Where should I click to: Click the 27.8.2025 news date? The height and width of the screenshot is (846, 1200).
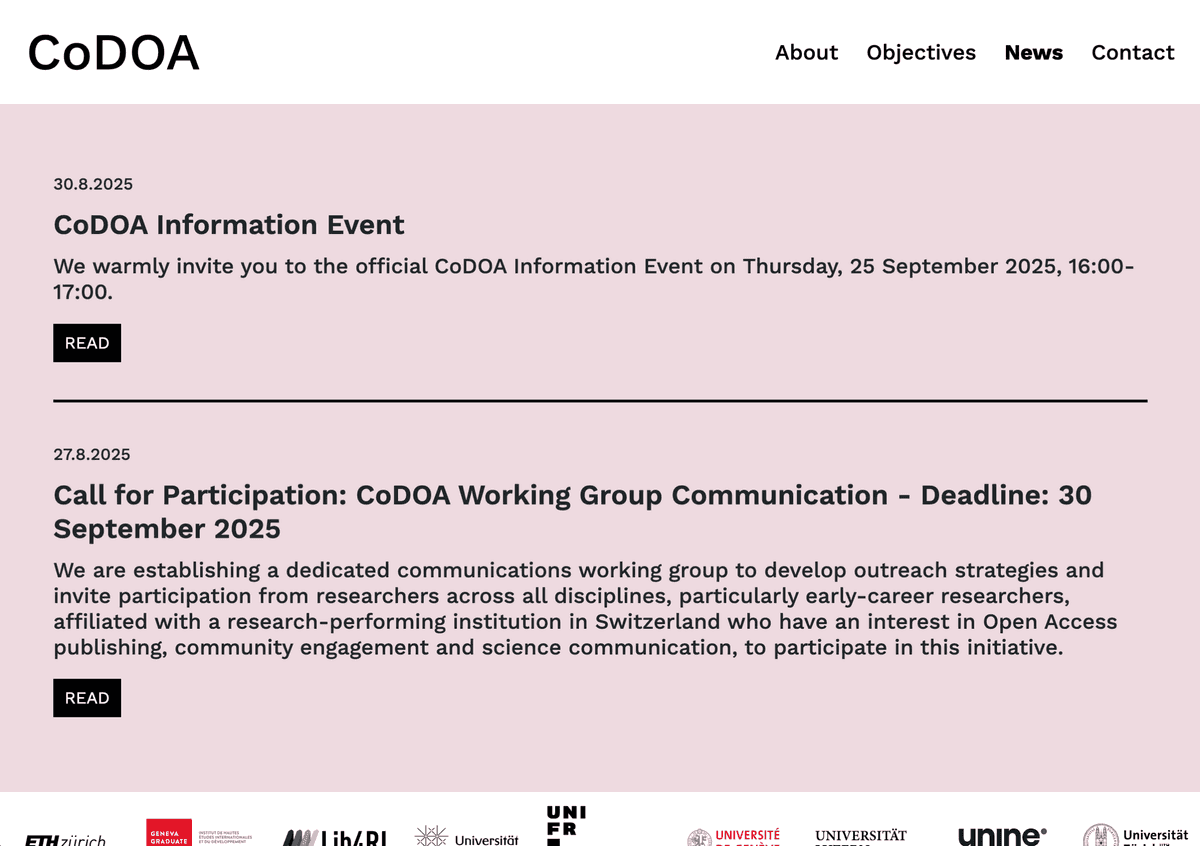click(92, 455)
